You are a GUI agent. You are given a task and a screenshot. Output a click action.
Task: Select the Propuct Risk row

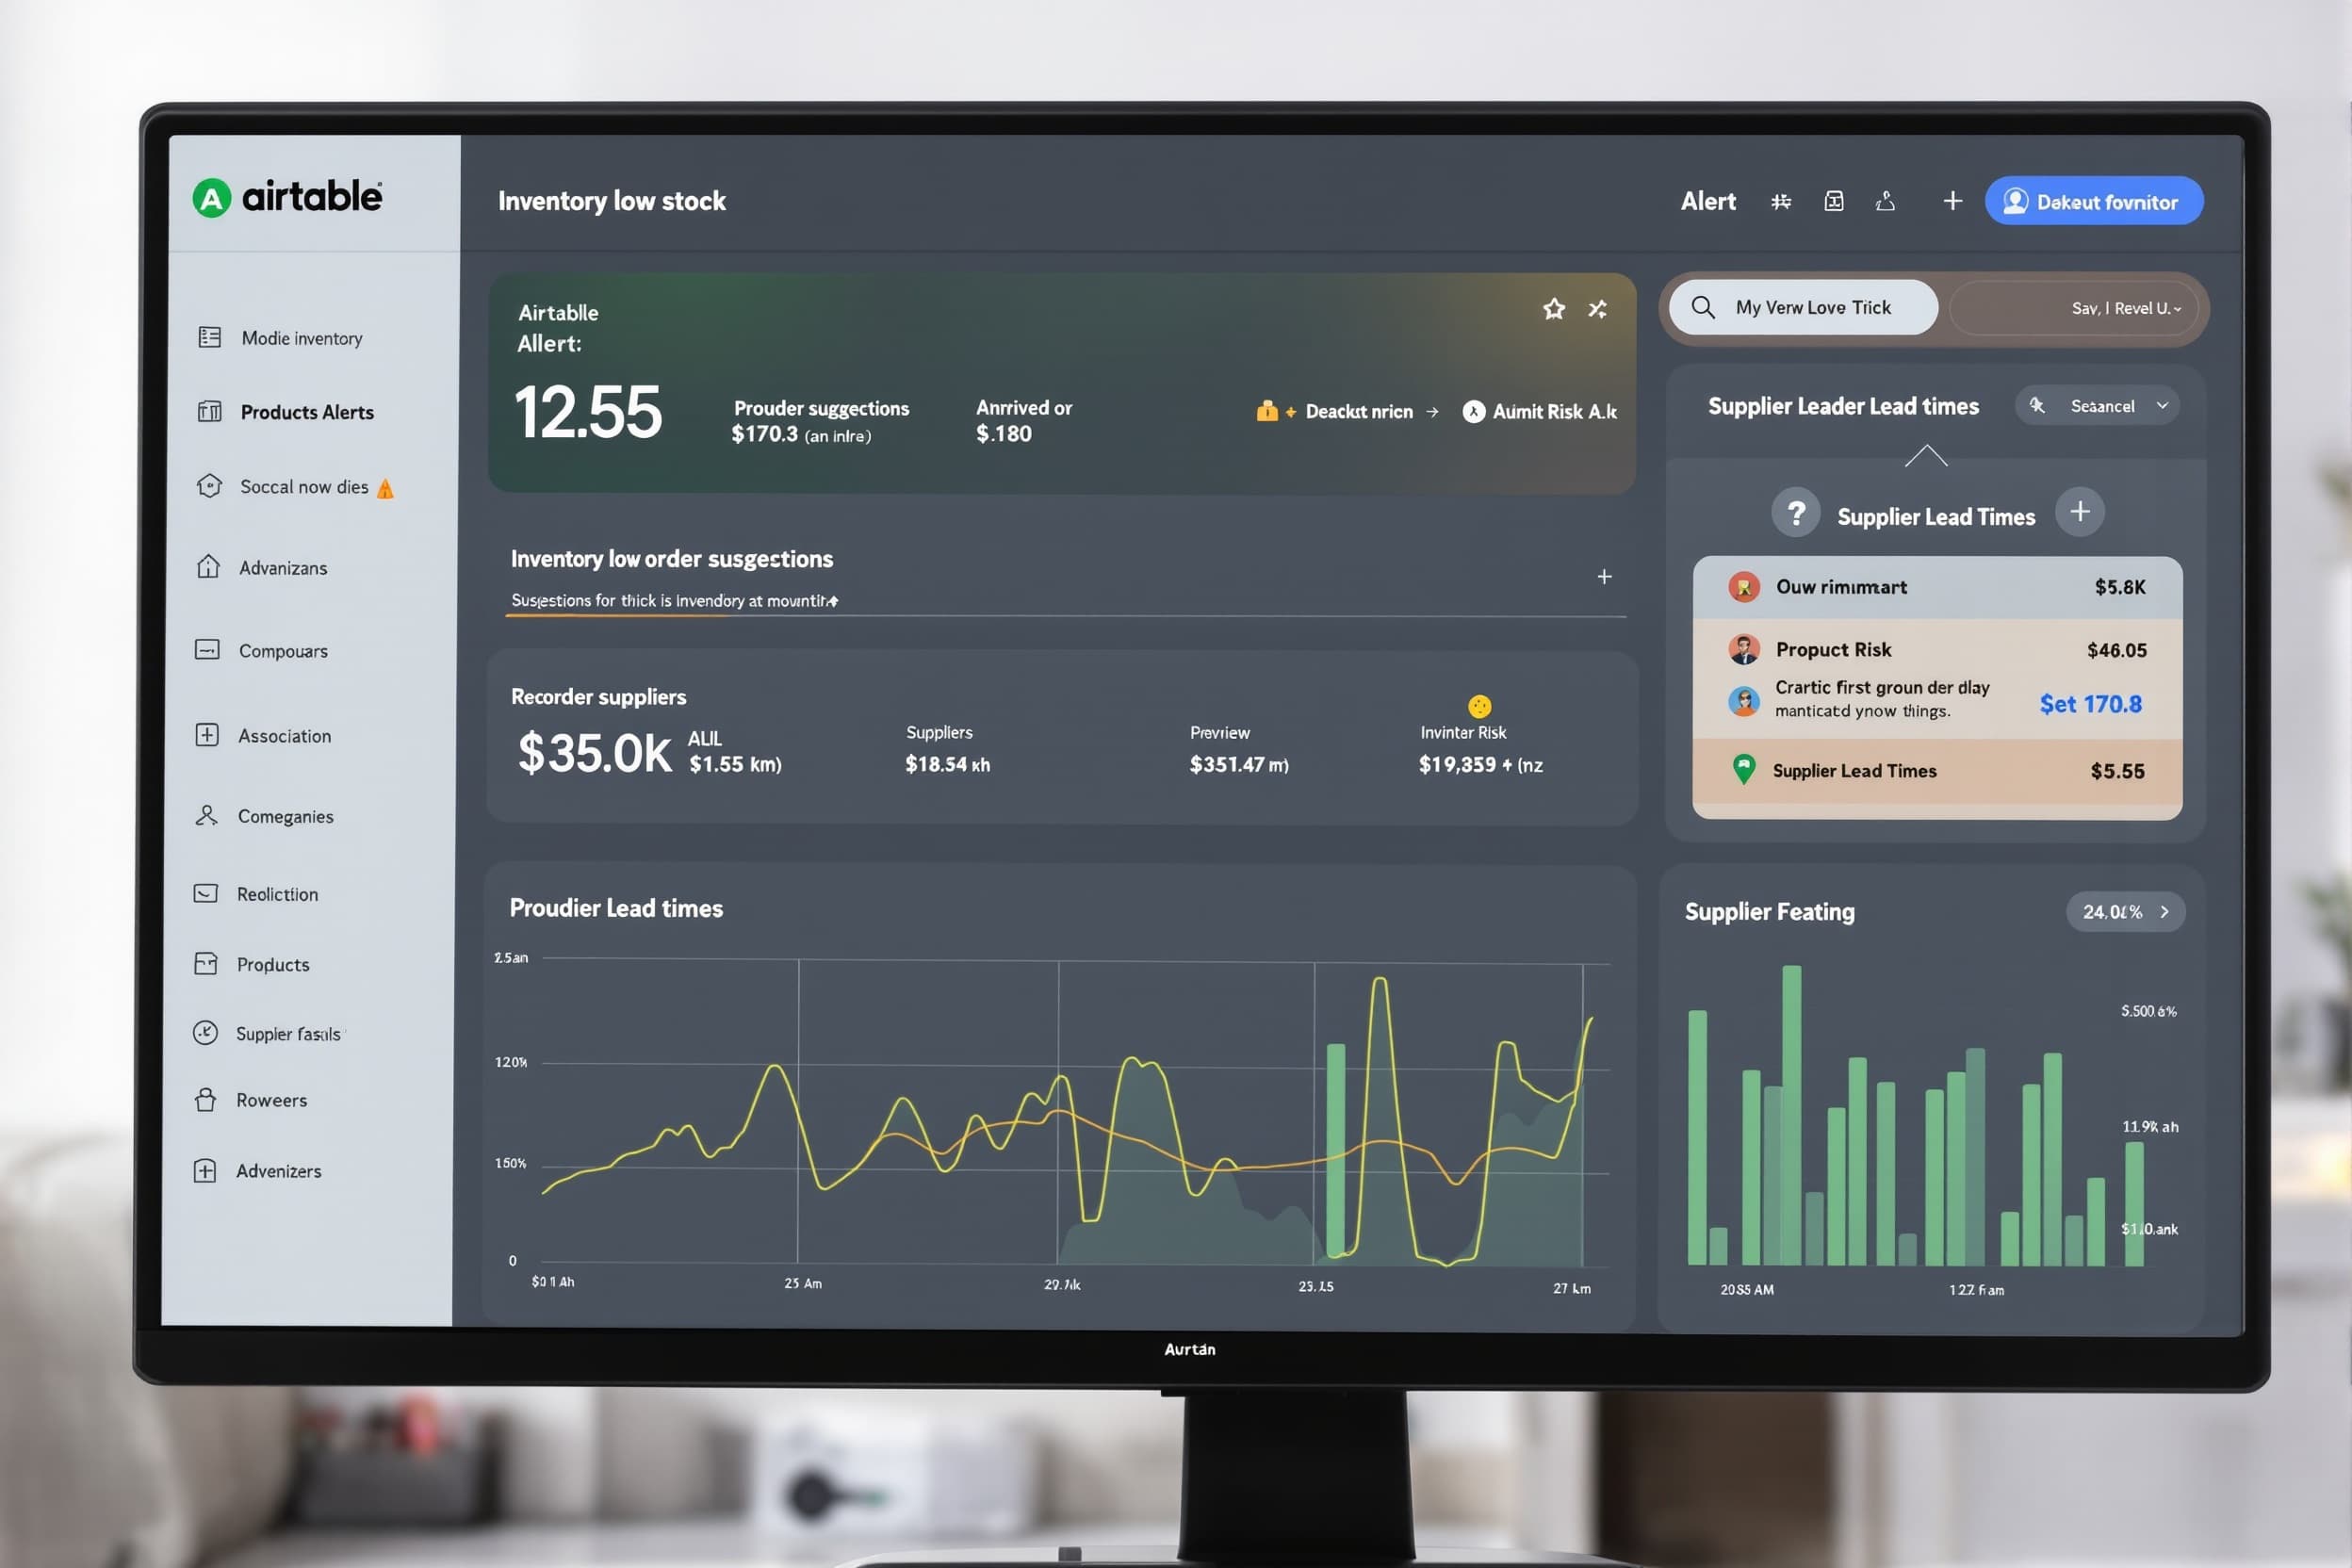[x=1937, y=650]
